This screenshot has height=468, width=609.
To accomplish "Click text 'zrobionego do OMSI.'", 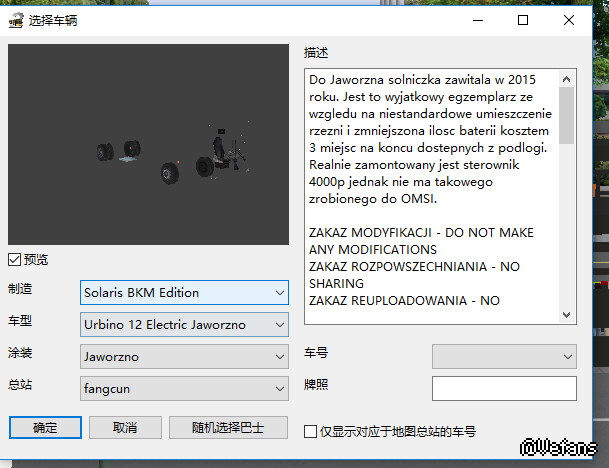I will (x=373, y=199).
